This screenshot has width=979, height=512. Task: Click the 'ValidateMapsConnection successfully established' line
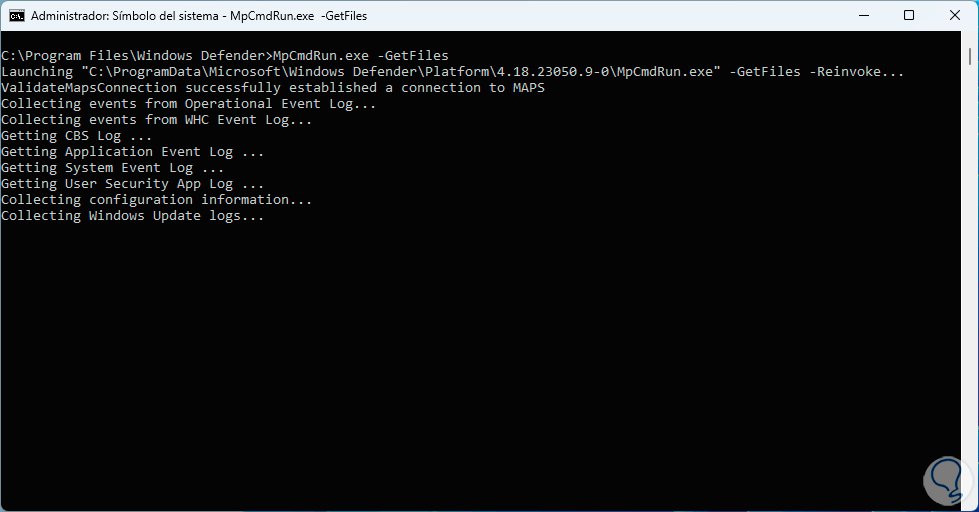(x=273, y=88)
